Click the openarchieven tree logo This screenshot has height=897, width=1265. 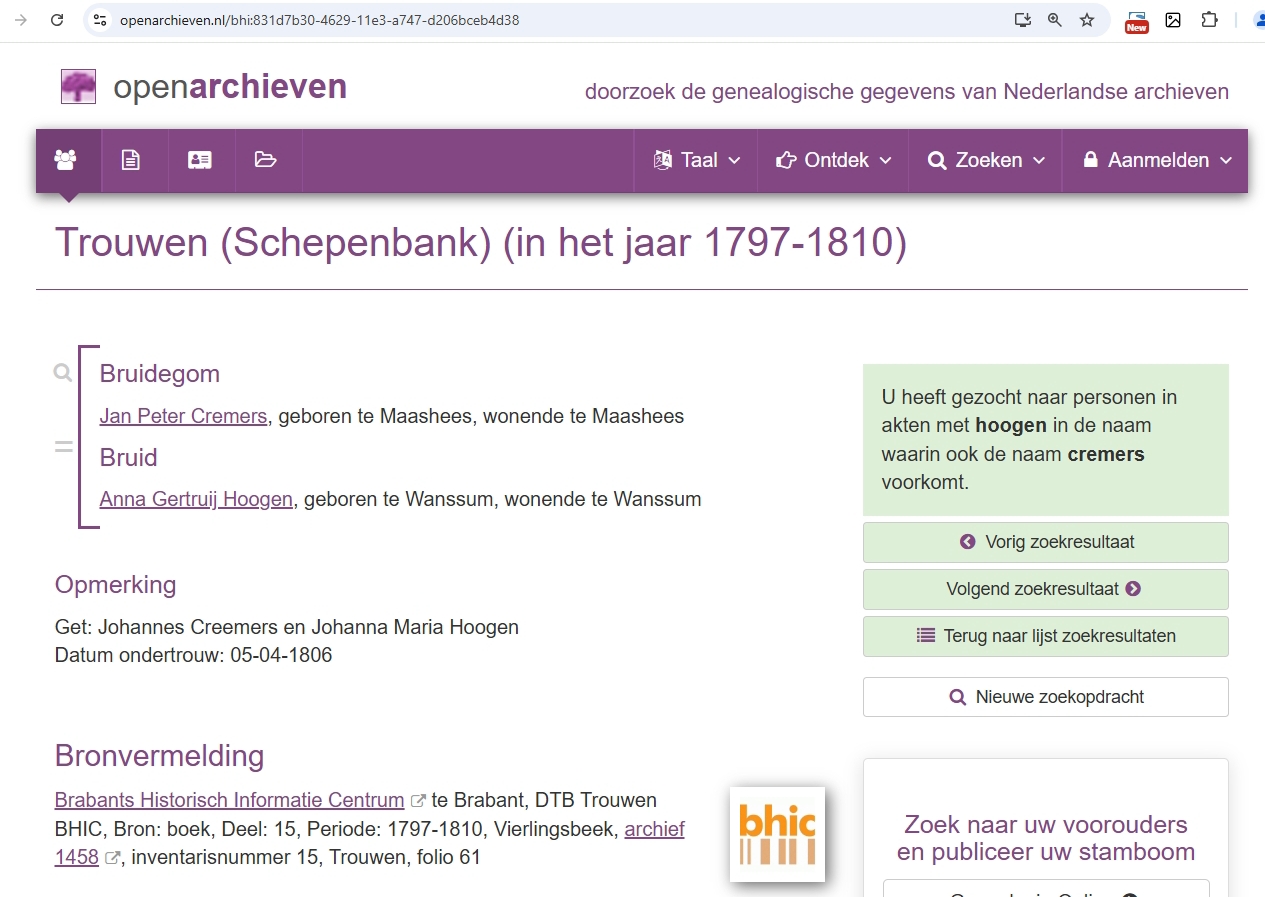pyautogui.click(x=78, y=87)
